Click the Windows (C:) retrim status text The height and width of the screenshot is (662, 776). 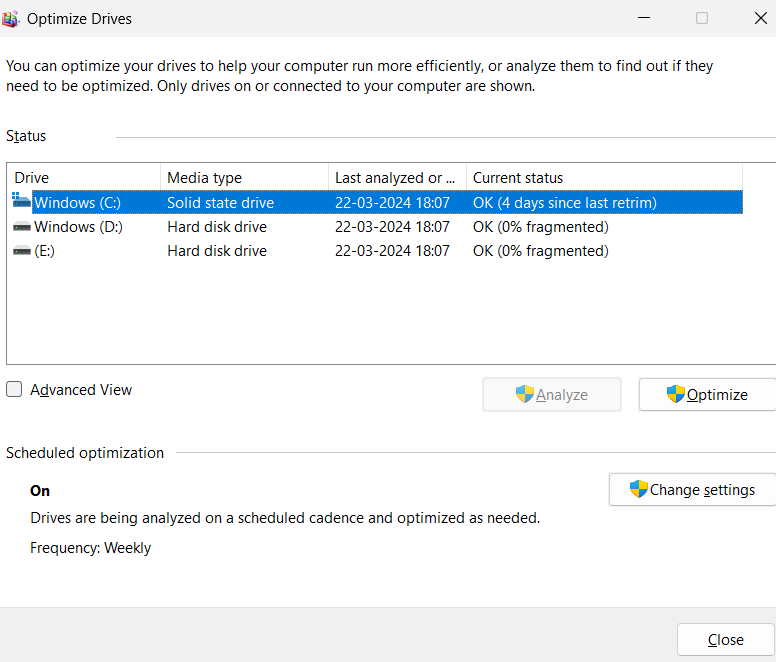click(564, 203)
